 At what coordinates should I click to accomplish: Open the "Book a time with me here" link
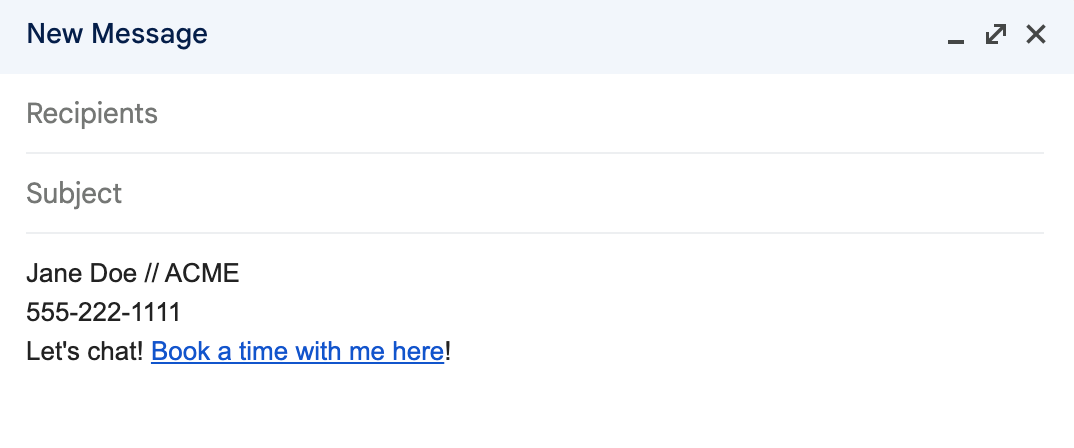297,351
